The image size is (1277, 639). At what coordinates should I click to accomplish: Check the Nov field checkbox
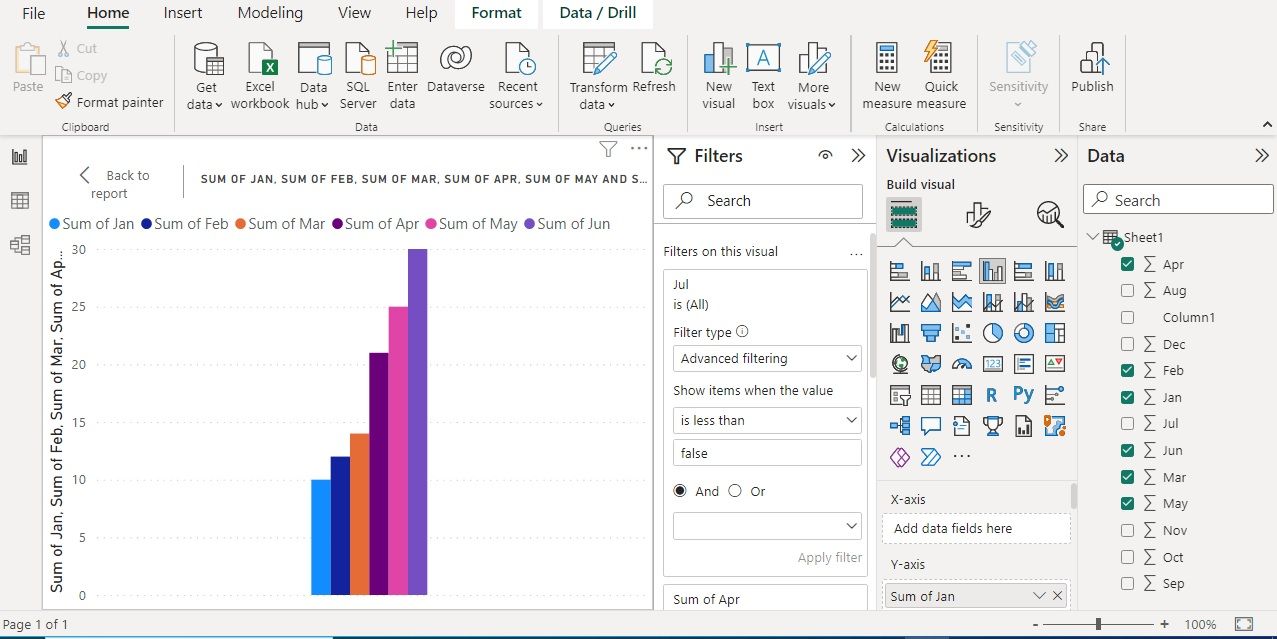coord(1128,530)
